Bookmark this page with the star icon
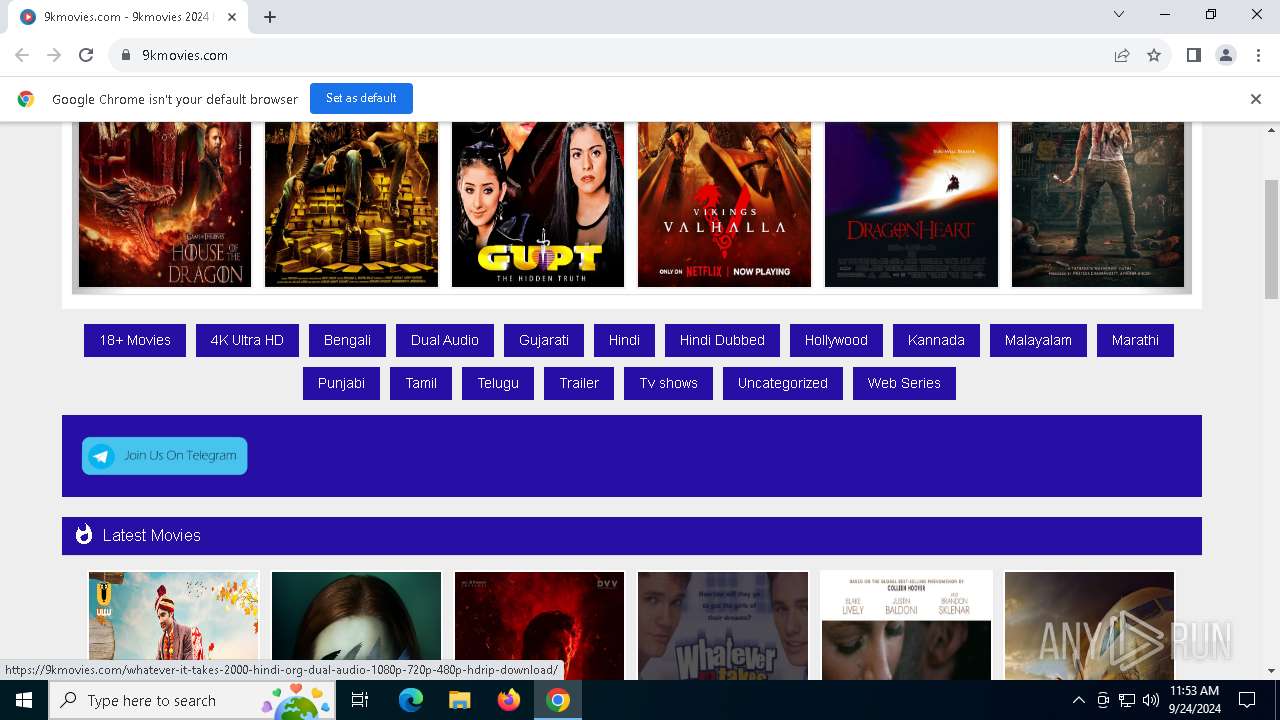 coord(1154,55)
